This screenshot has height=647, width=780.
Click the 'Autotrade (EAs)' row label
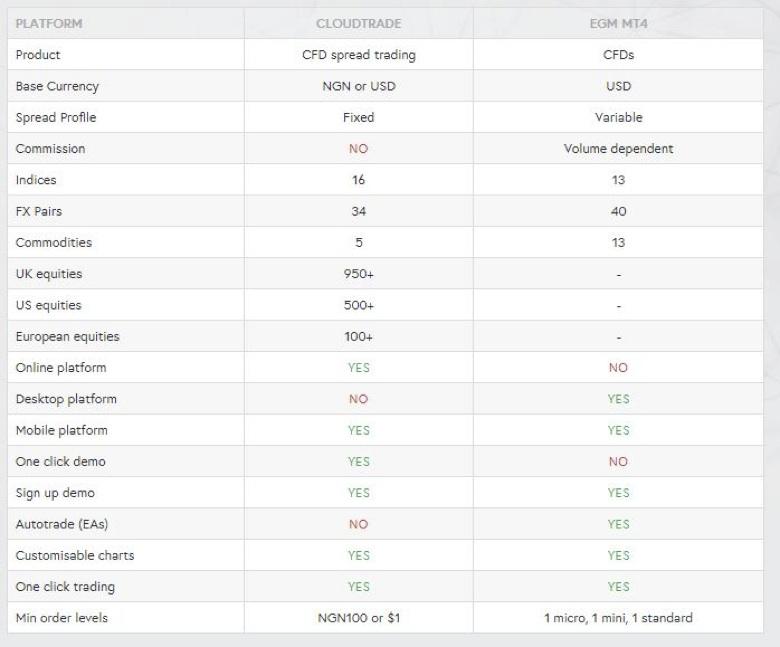point(59,524)
